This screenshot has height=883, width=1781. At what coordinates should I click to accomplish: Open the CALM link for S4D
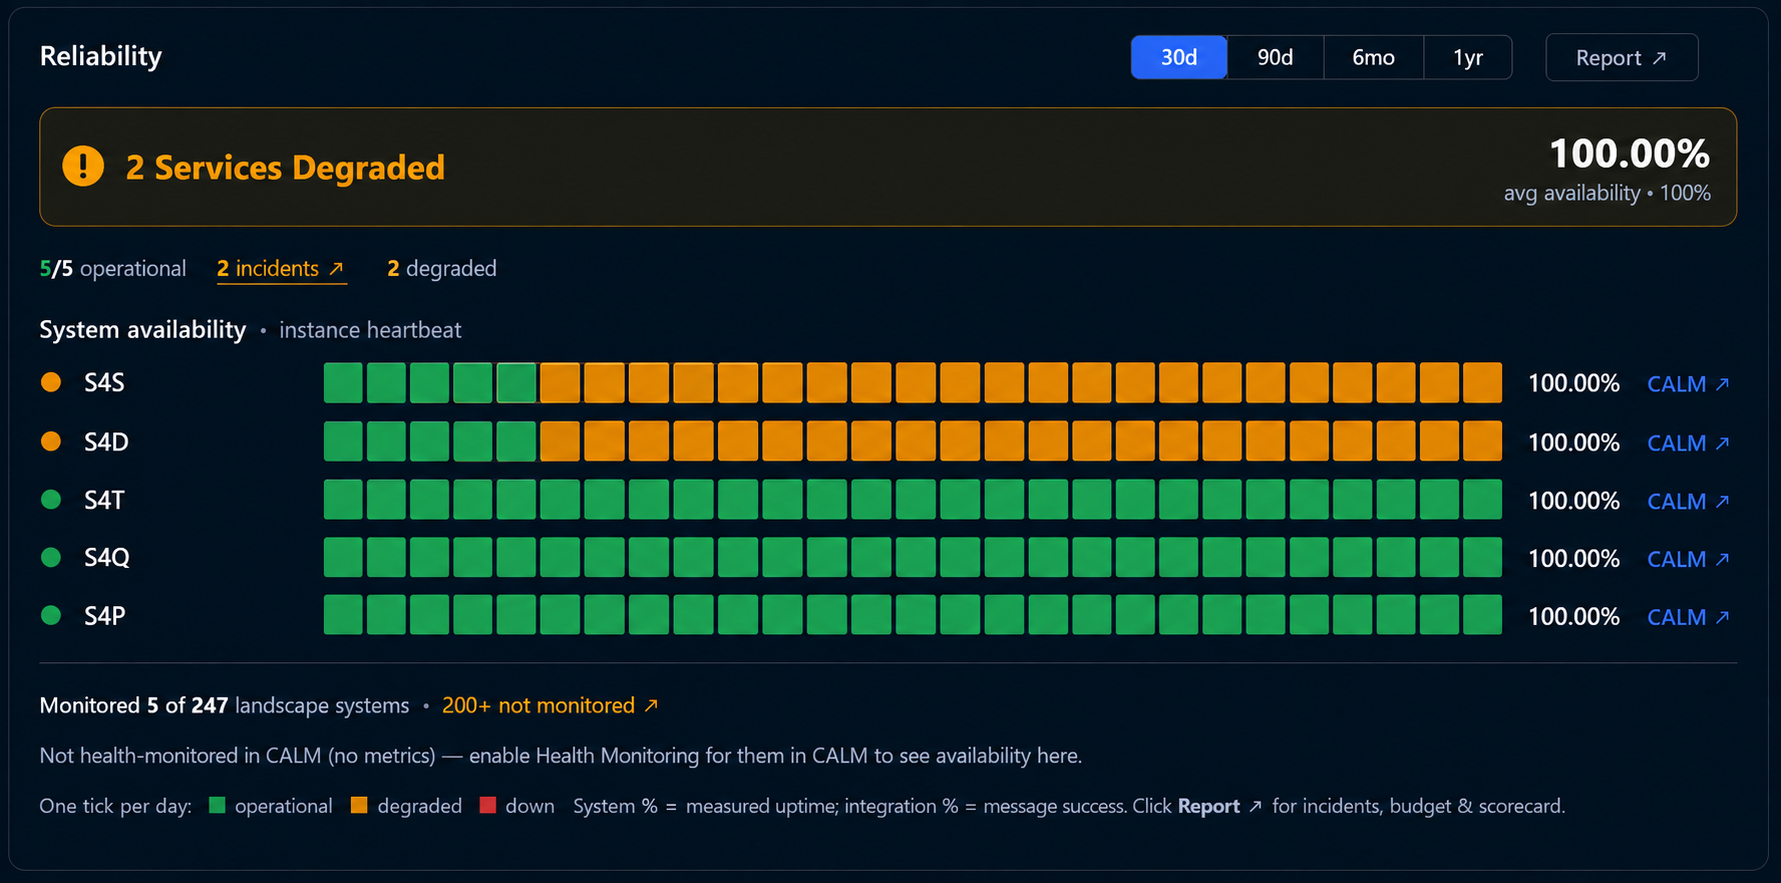pyautogui.click(x=1688, y=443)
